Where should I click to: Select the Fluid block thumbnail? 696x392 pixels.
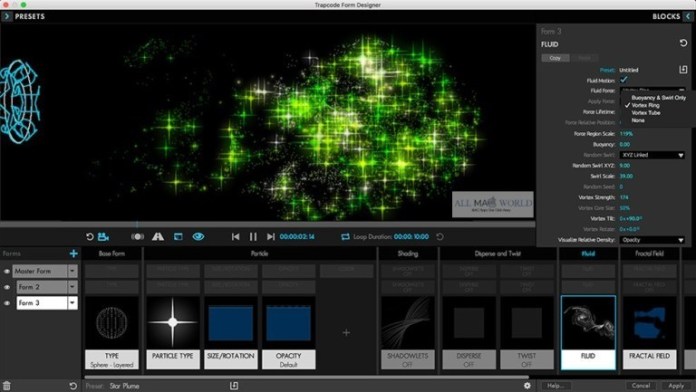588,333
